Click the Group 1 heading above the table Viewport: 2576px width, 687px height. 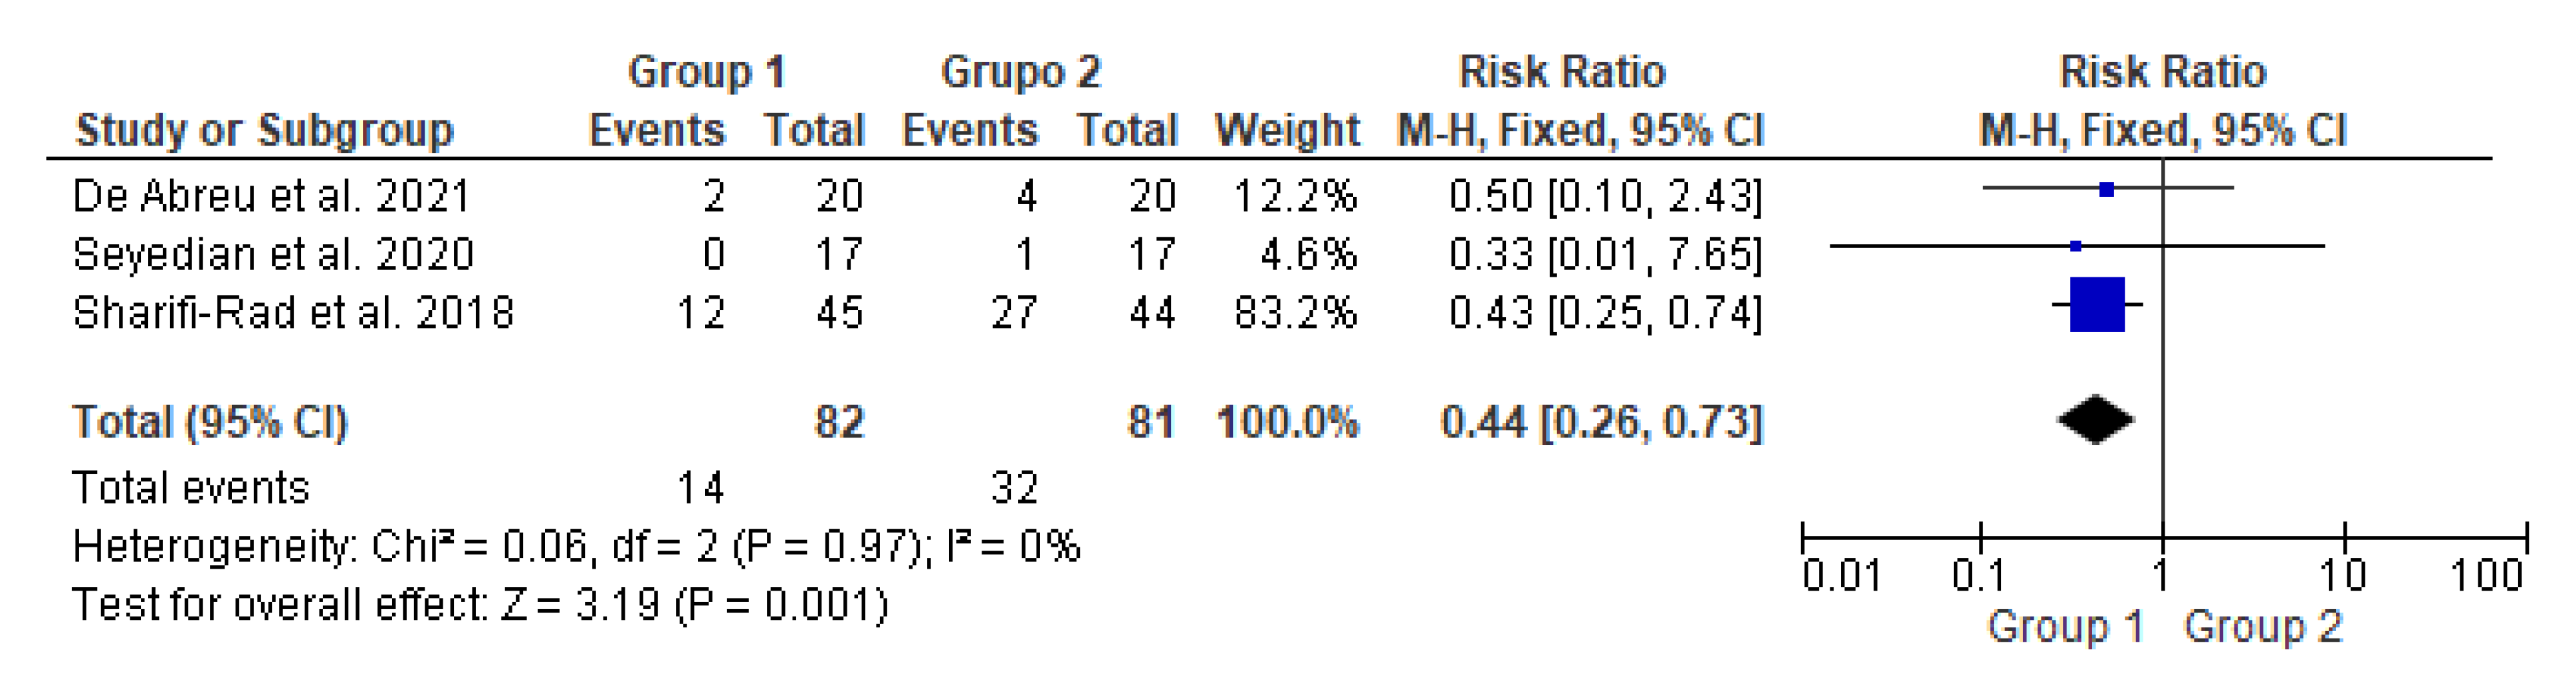tap(706, 72)
